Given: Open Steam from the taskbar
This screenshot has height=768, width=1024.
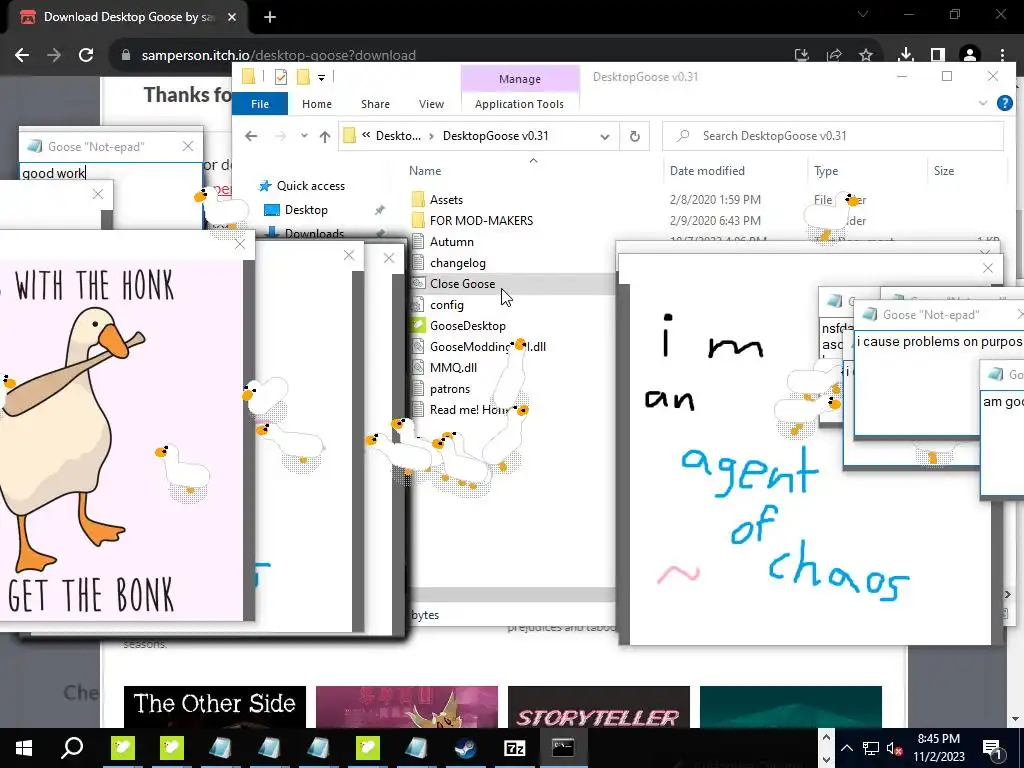Looking at the screenshot, I should click(466, 748).
